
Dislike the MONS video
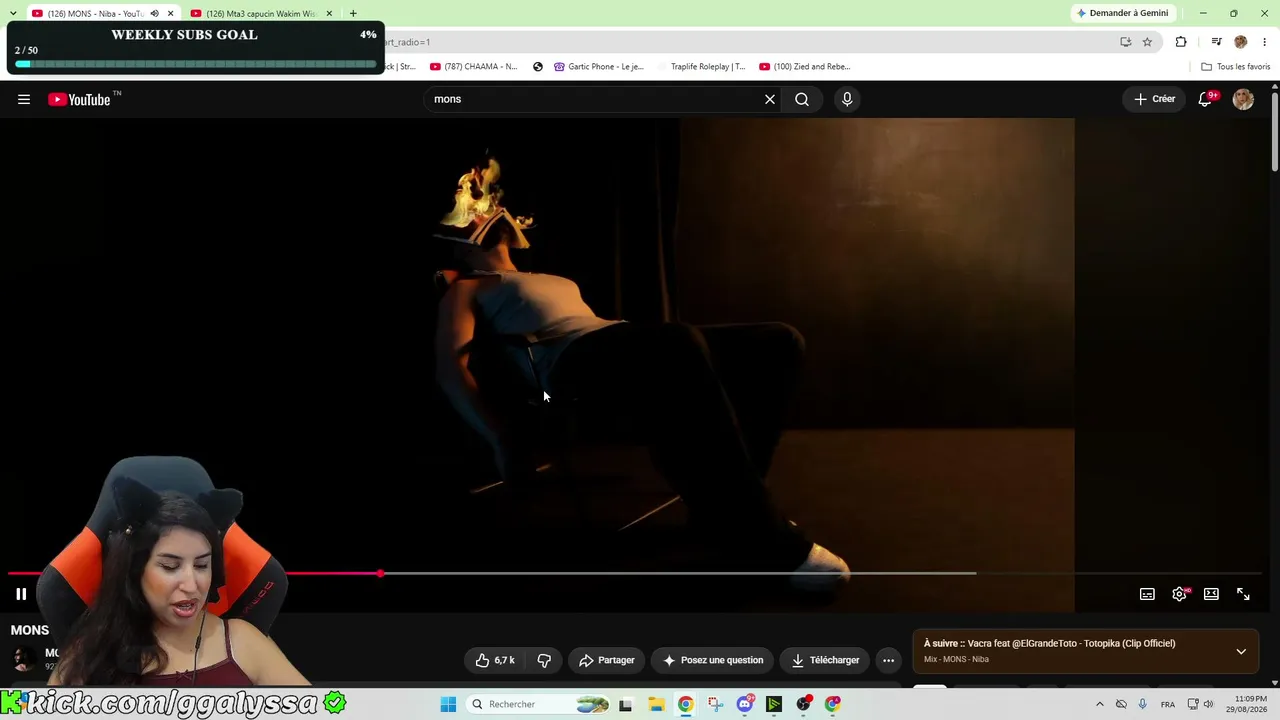(544, 660)
